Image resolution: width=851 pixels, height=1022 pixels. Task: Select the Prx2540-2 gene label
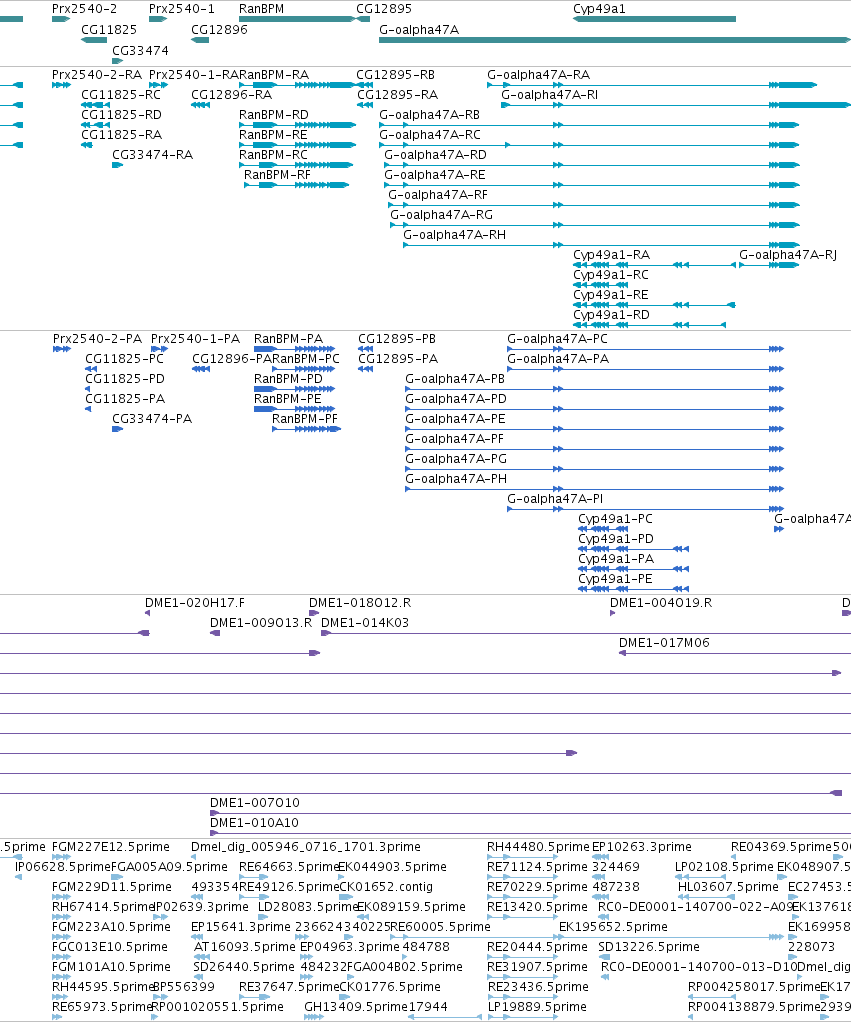tap(85, 9)
